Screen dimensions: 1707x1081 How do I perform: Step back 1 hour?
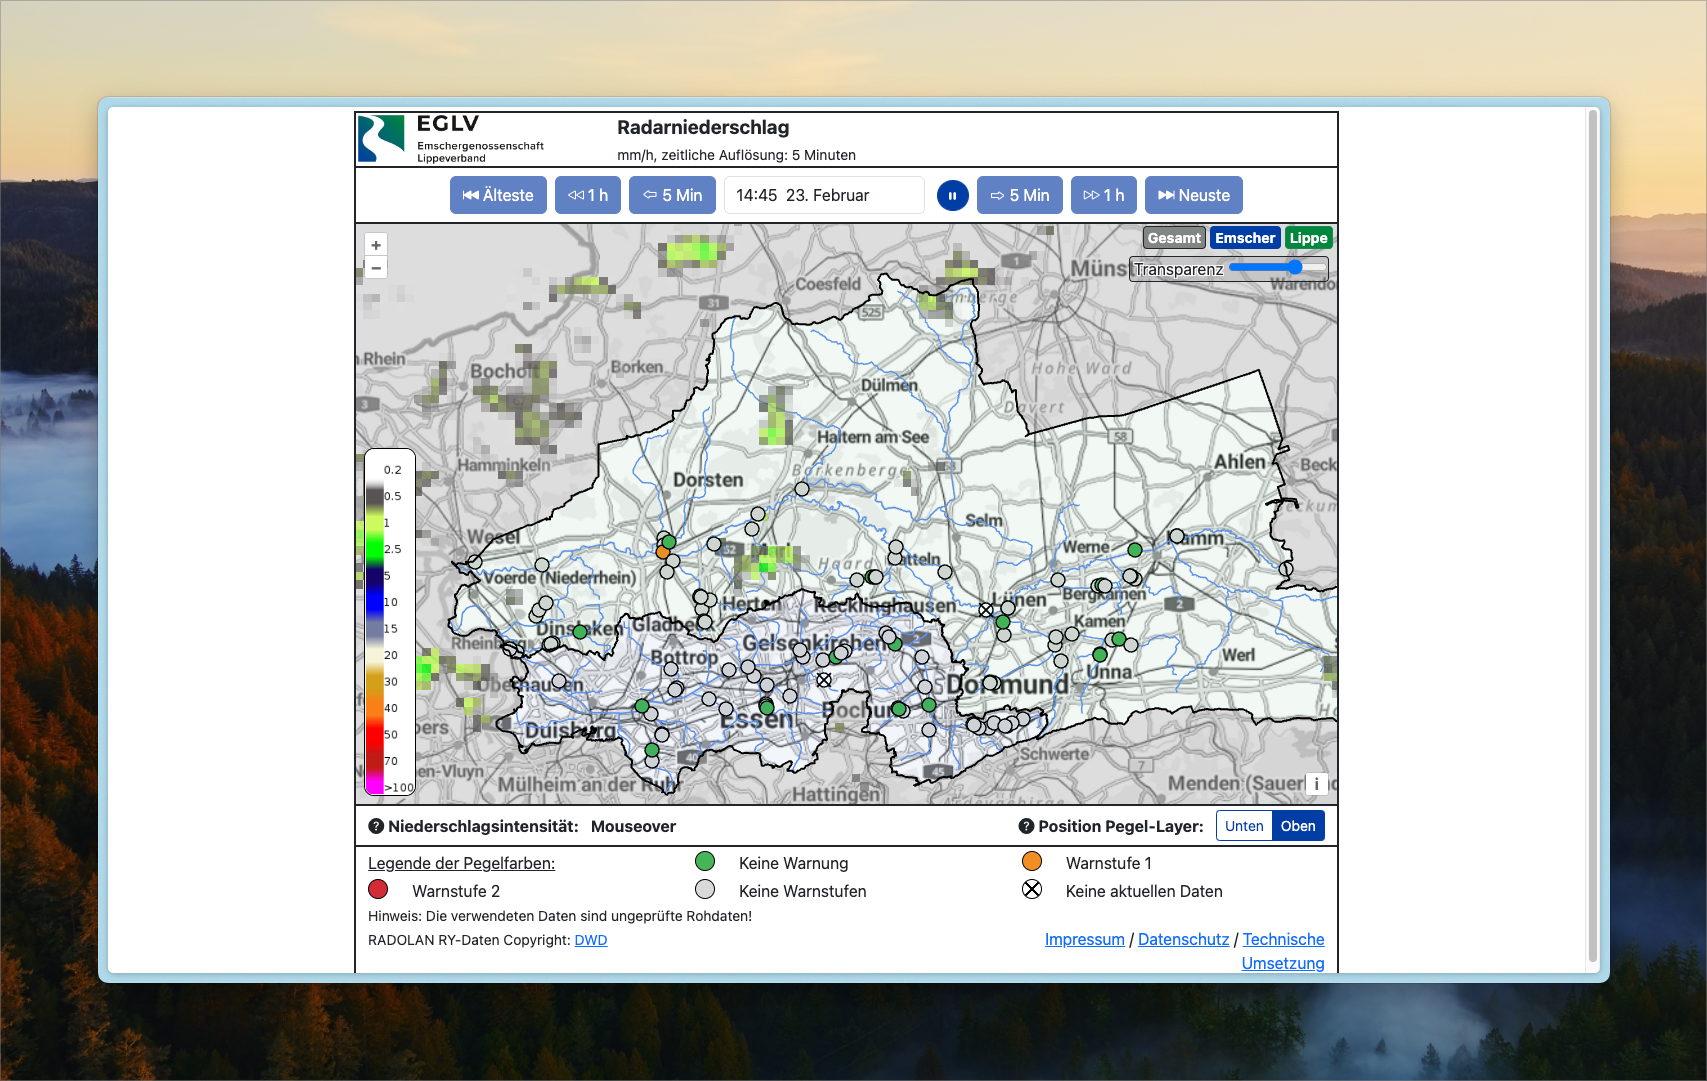(x=588, y=196)
